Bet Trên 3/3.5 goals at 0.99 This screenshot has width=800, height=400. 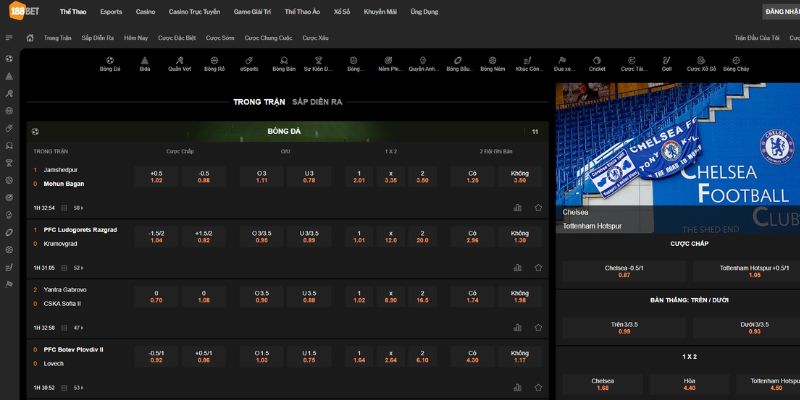tap(624, 328)
